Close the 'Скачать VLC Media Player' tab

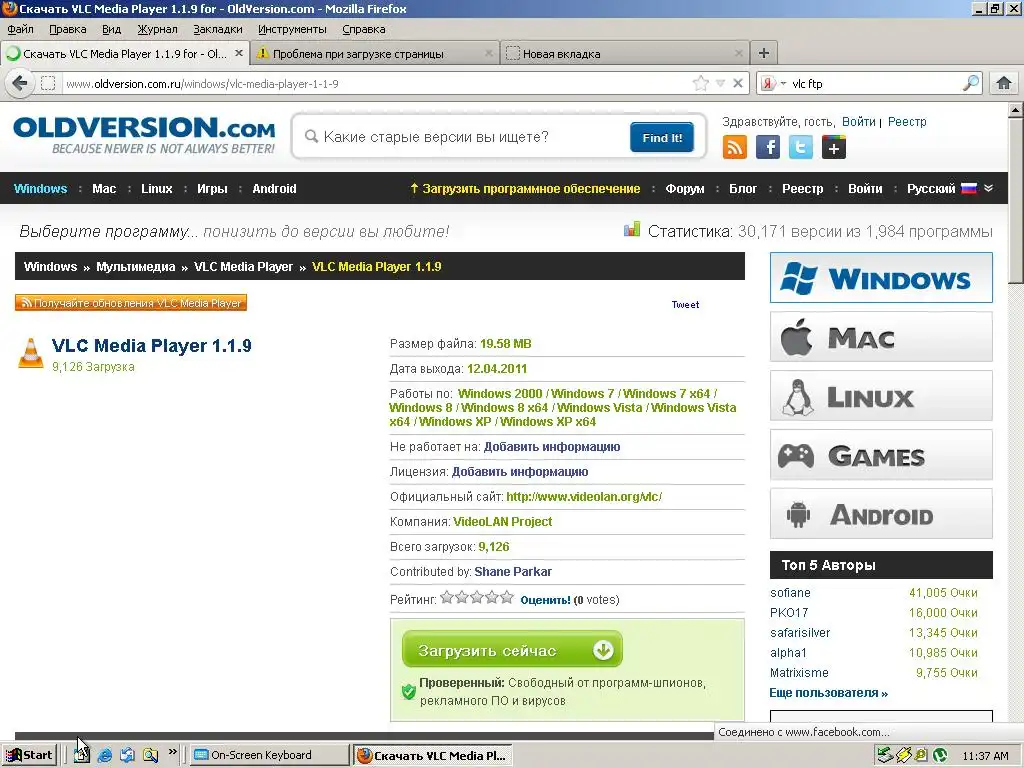click(x=239, y=54)
